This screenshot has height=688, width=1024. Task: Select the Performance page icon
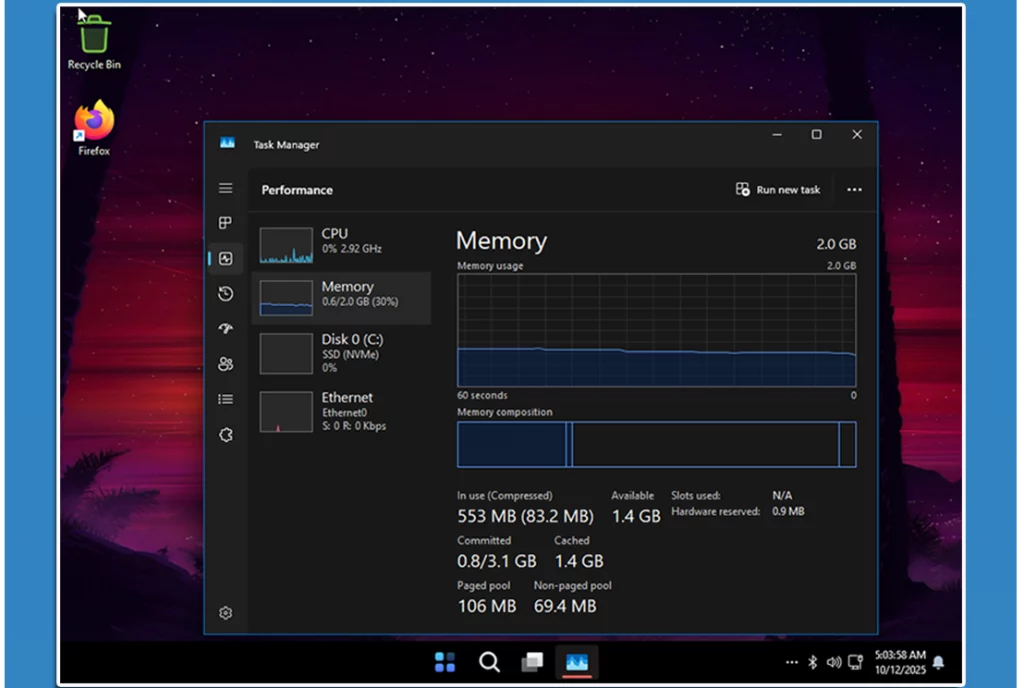226,259
